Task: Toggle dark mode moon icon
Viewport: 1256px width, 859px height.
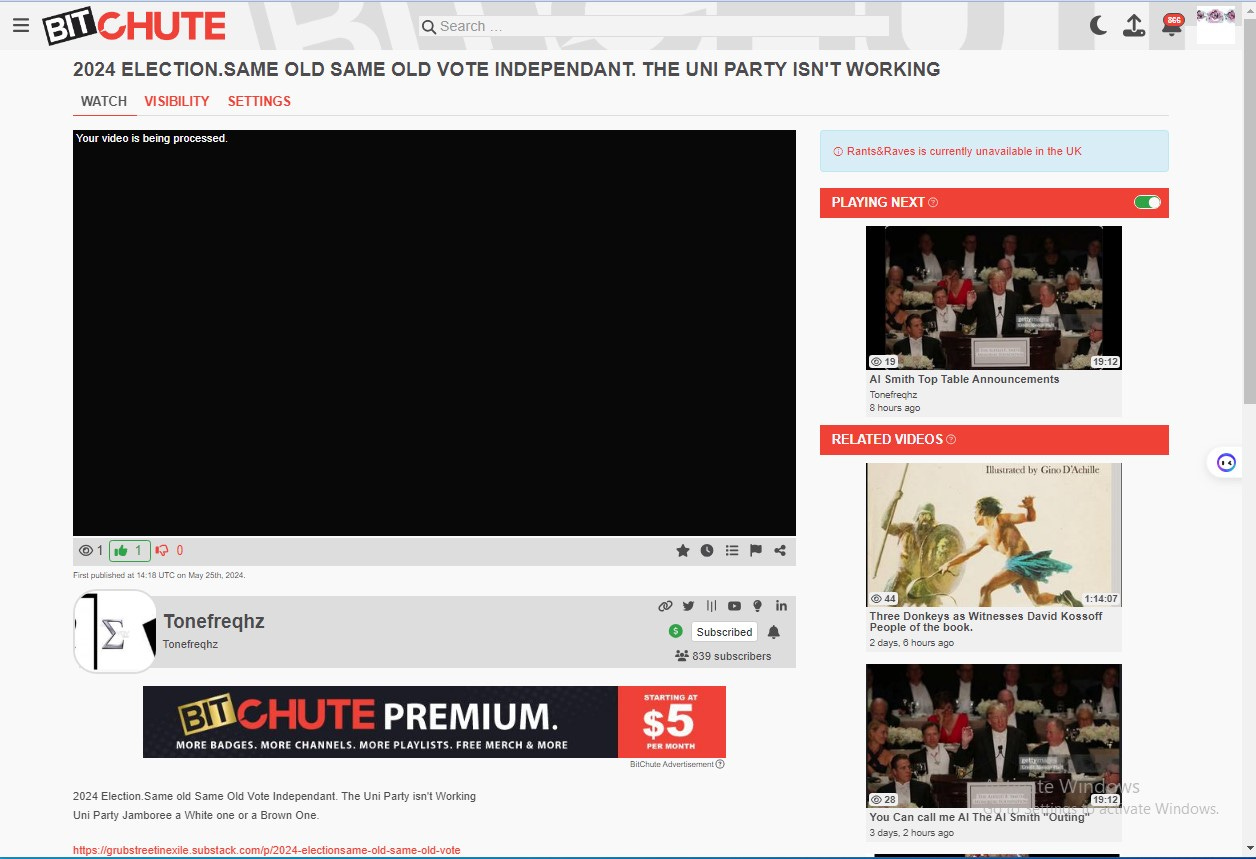Action: [1098, 26]
